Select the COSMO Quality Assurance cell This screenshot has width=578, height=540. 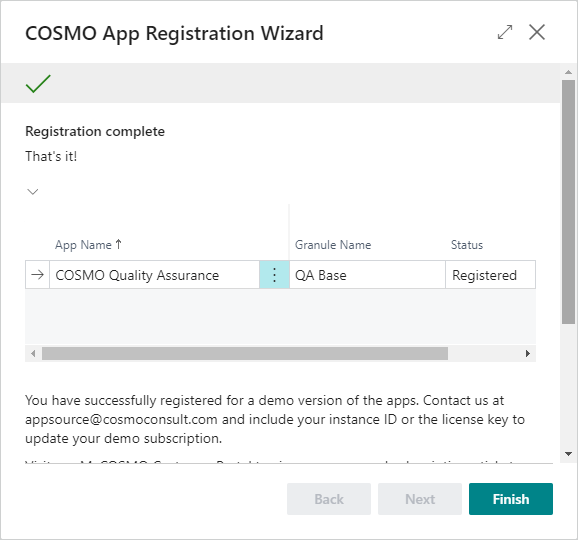(154, 275)
